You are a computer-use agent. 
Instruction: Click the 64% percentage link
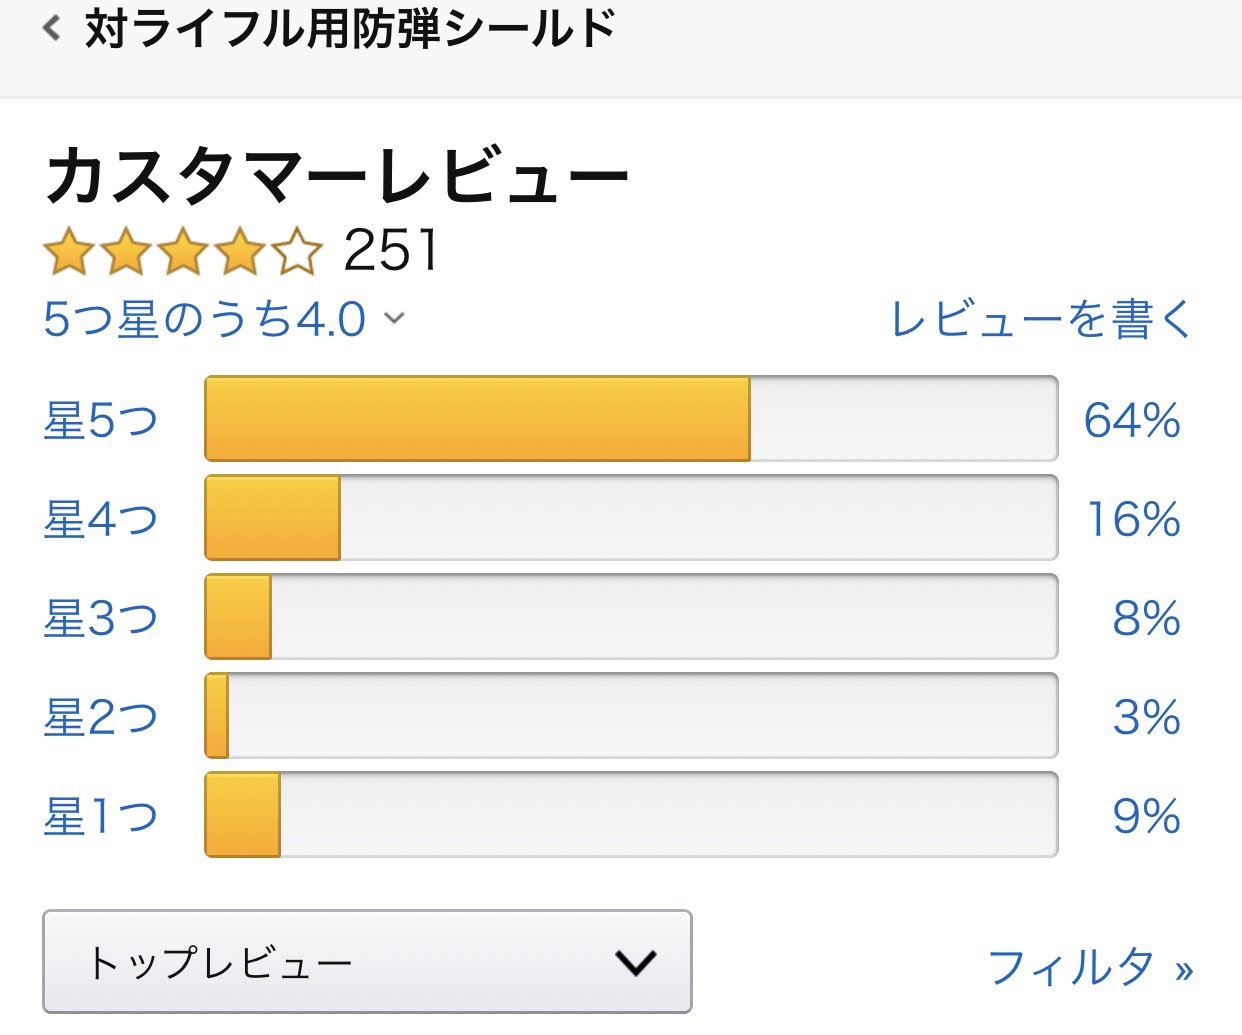pyautogui.click(x=1133, y=420)
